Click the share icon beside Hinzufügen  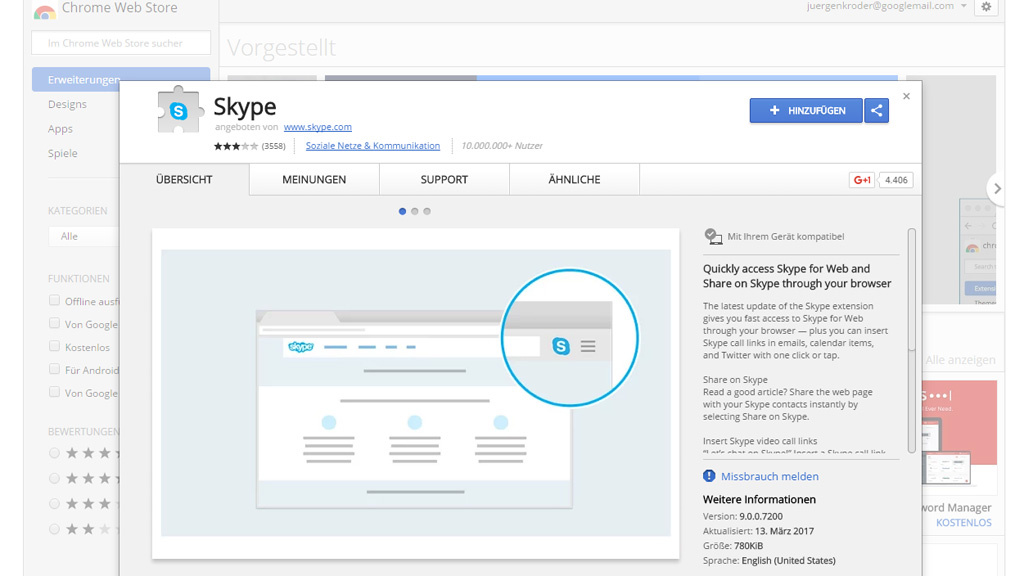pos(877,111)
